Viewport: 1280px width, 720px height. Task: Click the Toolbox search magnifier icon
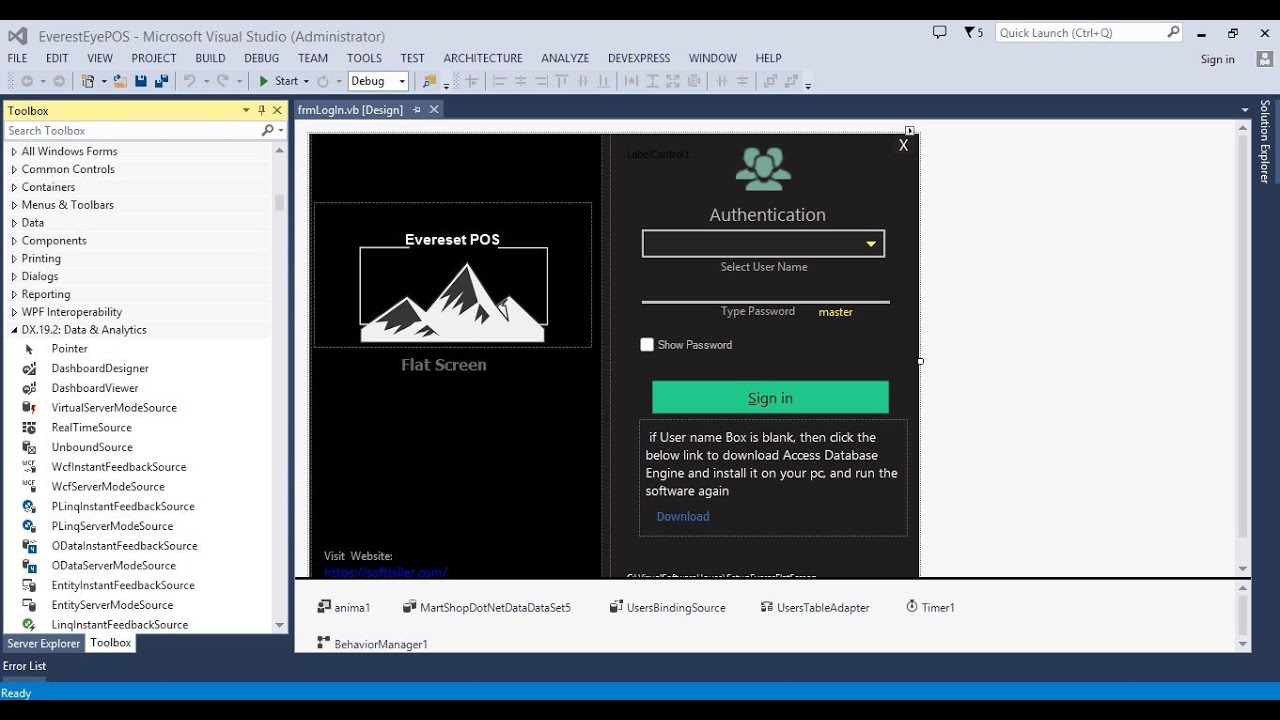click(x=267, y=130)
